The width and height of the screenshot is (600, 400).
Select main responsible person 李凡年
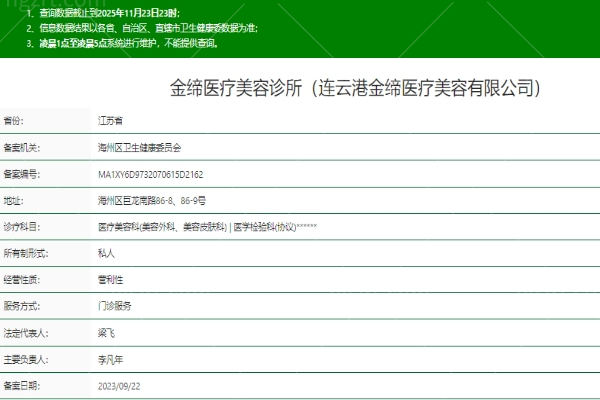point(110,360)
